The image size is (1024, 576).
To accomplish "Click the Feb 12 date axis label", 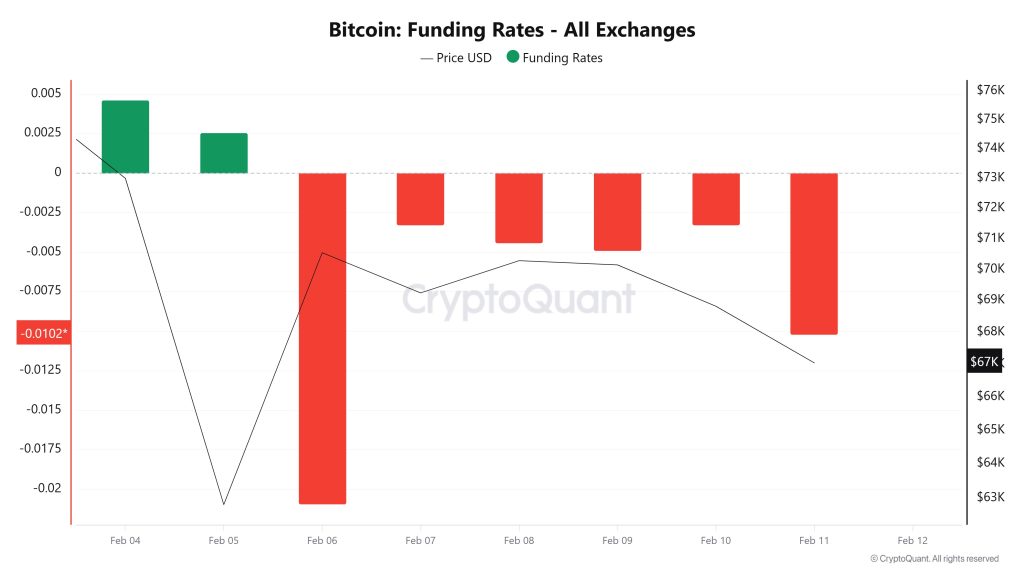I will (912, 540).
